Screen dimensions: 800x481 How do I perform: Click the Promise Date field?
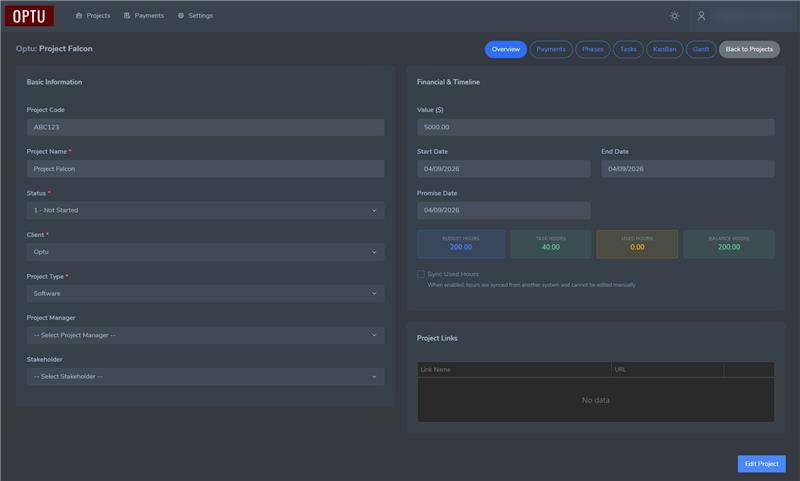click(x=504, y=210)
